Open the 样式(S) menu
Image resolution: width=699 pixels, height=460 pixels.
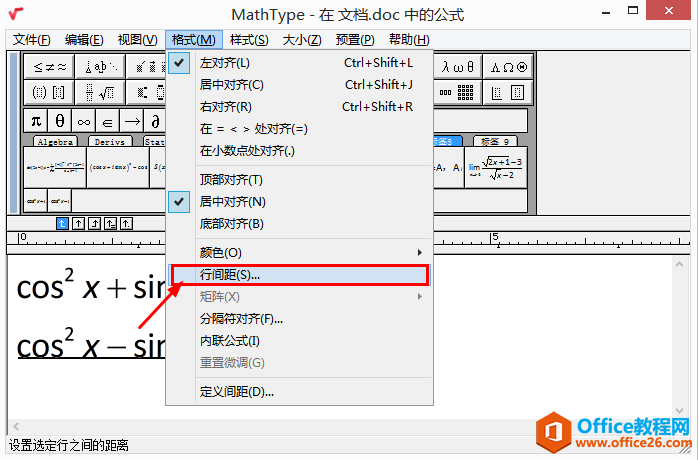pyautogui.click(x=249, y=40)
